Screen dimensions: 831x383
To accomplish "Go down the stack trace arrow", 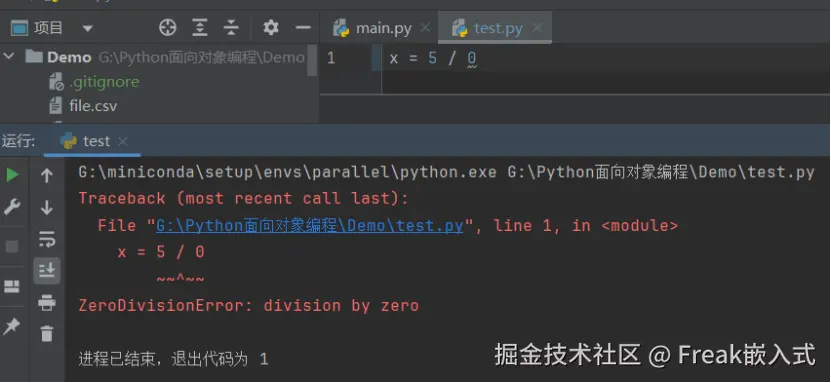I will 47,207.
